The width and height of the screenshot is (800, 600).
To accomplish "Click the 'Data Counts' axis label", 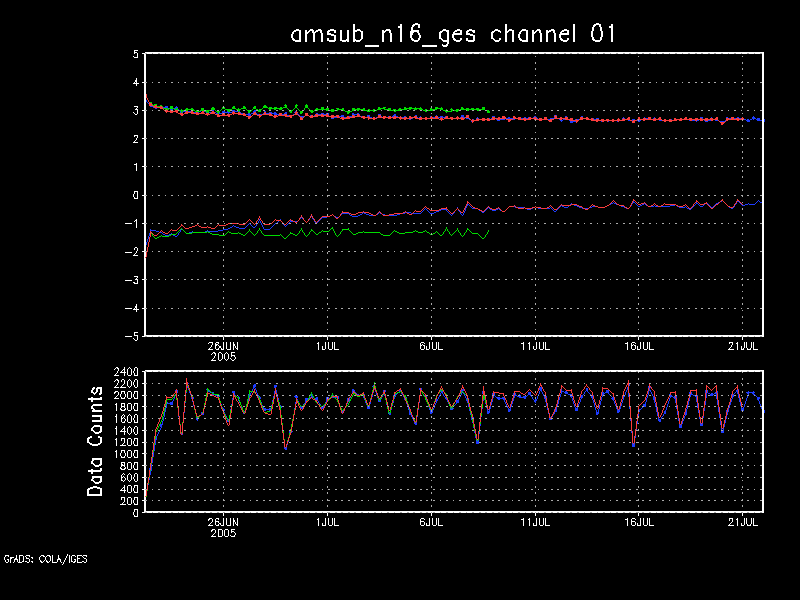I will pos(96,441).
